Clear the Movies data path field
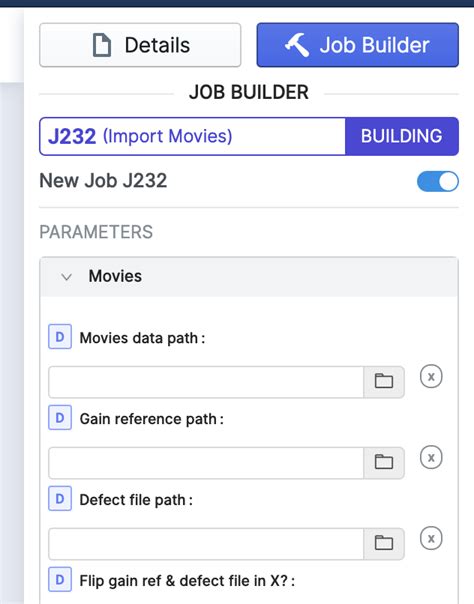This screenshot has width=474, height=604. [x=431, y=376]
